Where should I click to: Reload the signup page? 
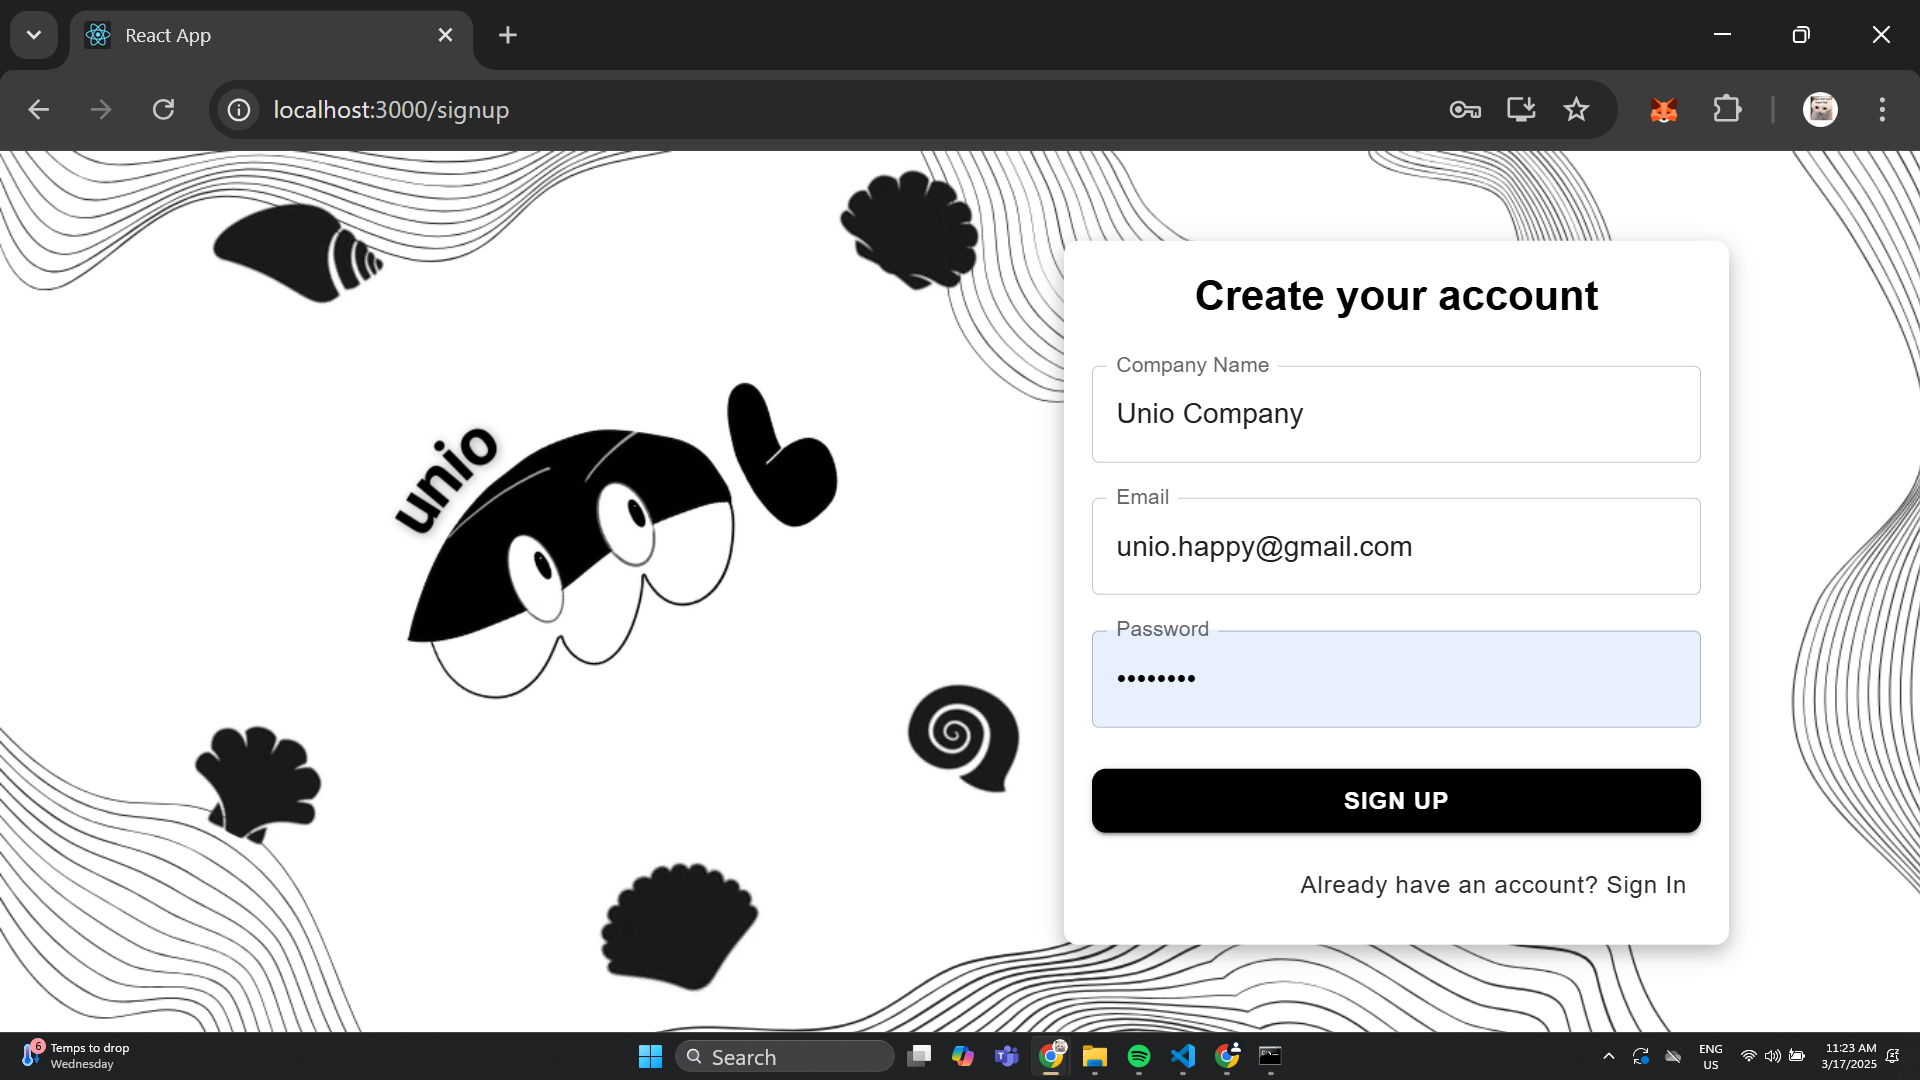pos(163,109)
